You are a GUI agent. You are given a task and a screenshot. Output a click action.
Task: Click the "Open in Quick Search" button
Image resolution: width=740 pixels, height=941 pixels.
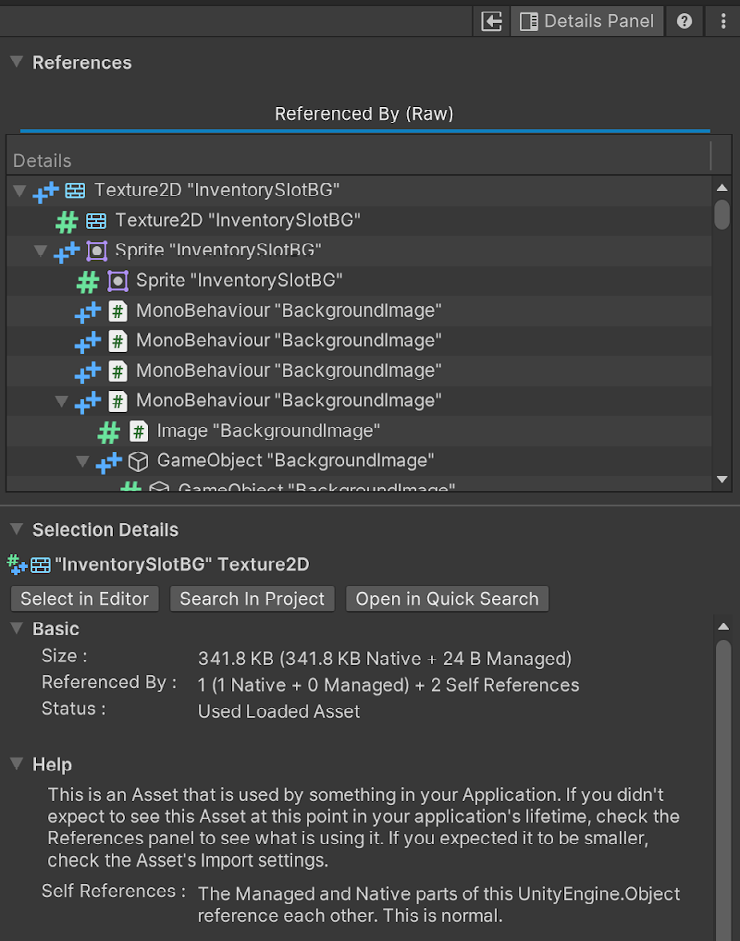pos(447,598)
